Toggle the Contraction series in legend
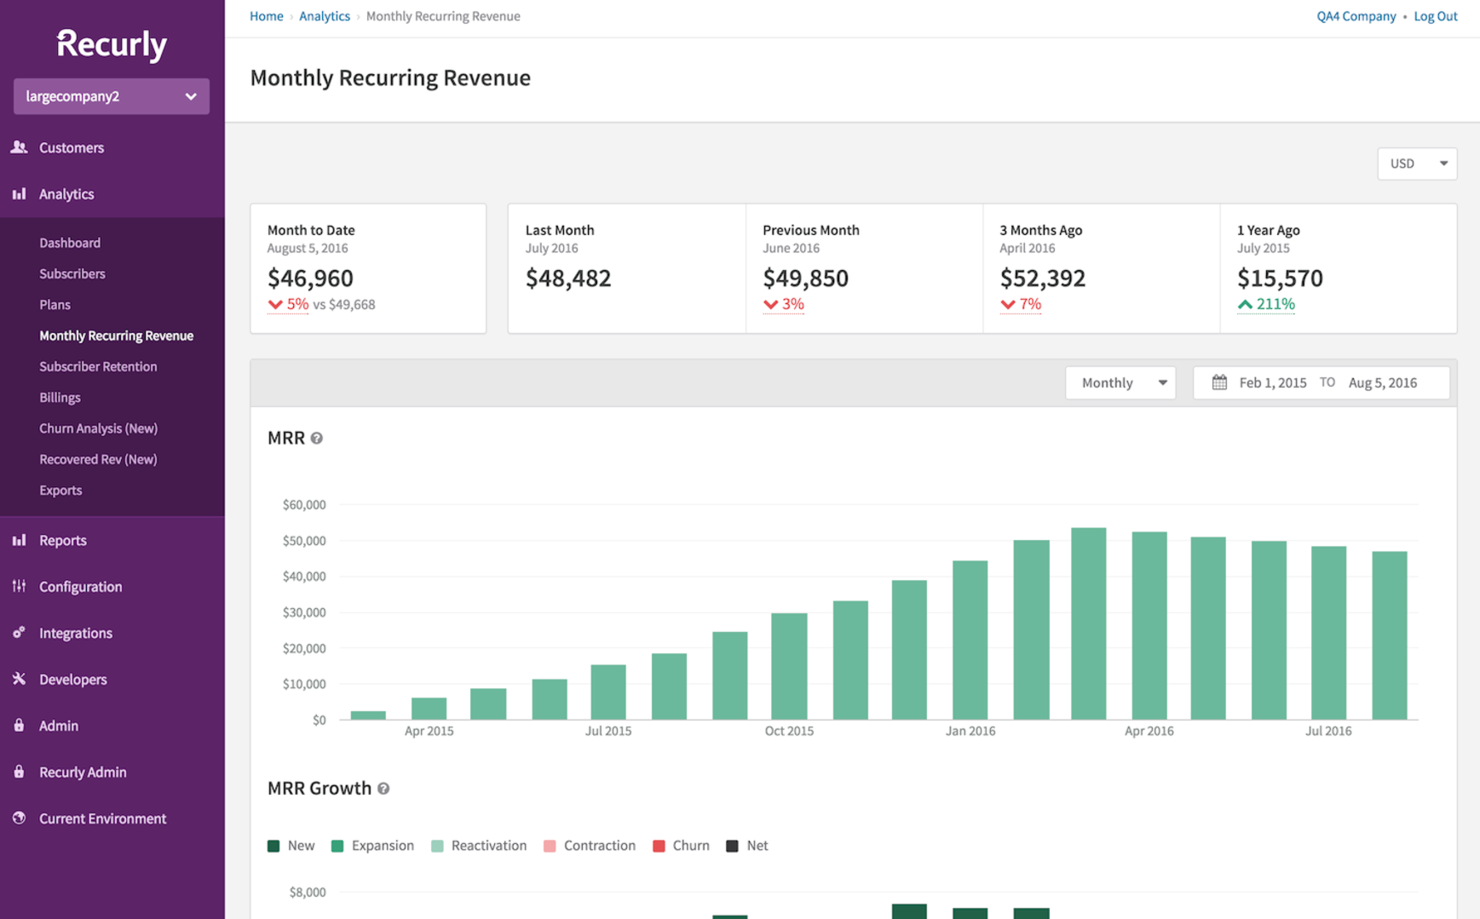 tap(589, 846)
